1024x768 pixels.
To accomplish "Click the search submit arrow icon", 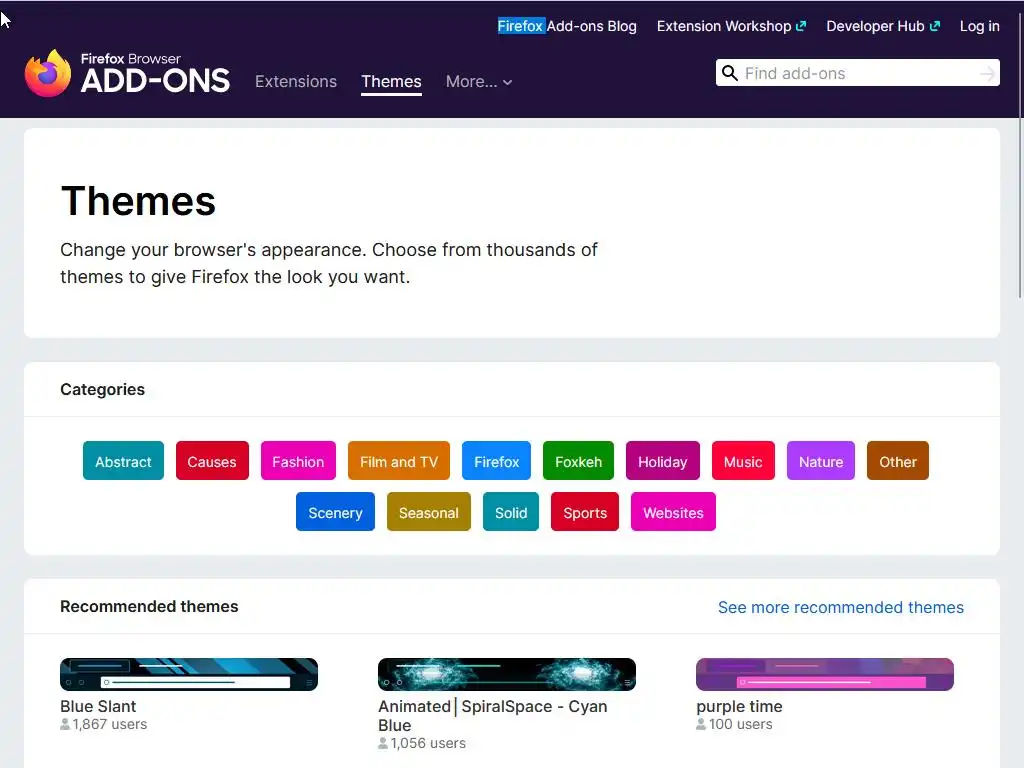I will point(987,74).
